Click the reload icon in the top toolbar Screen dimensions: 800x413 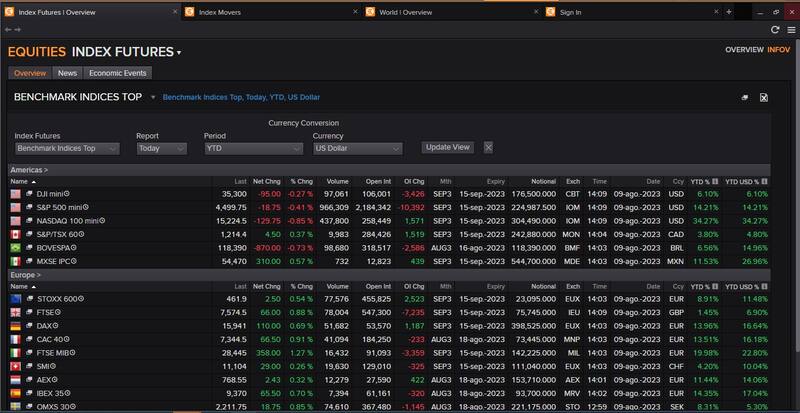tap(775, 30)
